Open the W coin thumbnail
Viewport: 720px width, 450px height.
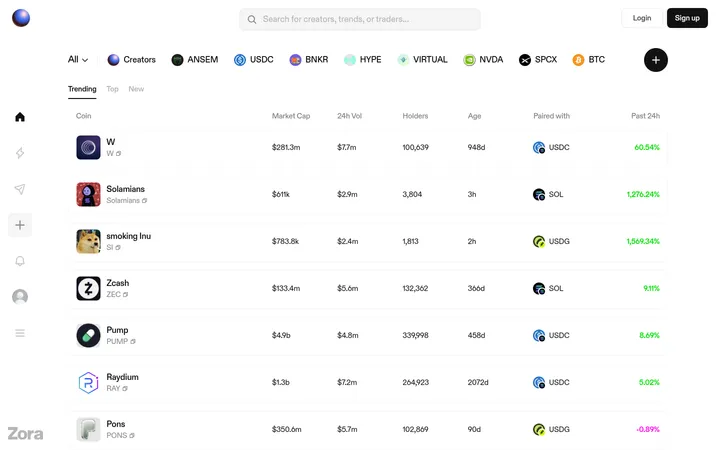[88, 147]
